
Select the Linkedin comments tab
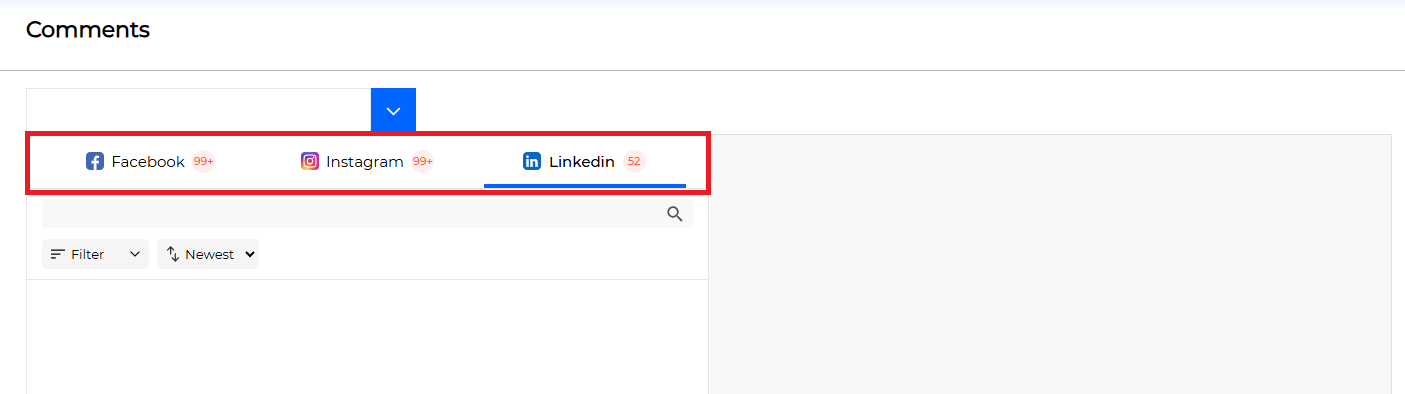click(x=585, y=161)
